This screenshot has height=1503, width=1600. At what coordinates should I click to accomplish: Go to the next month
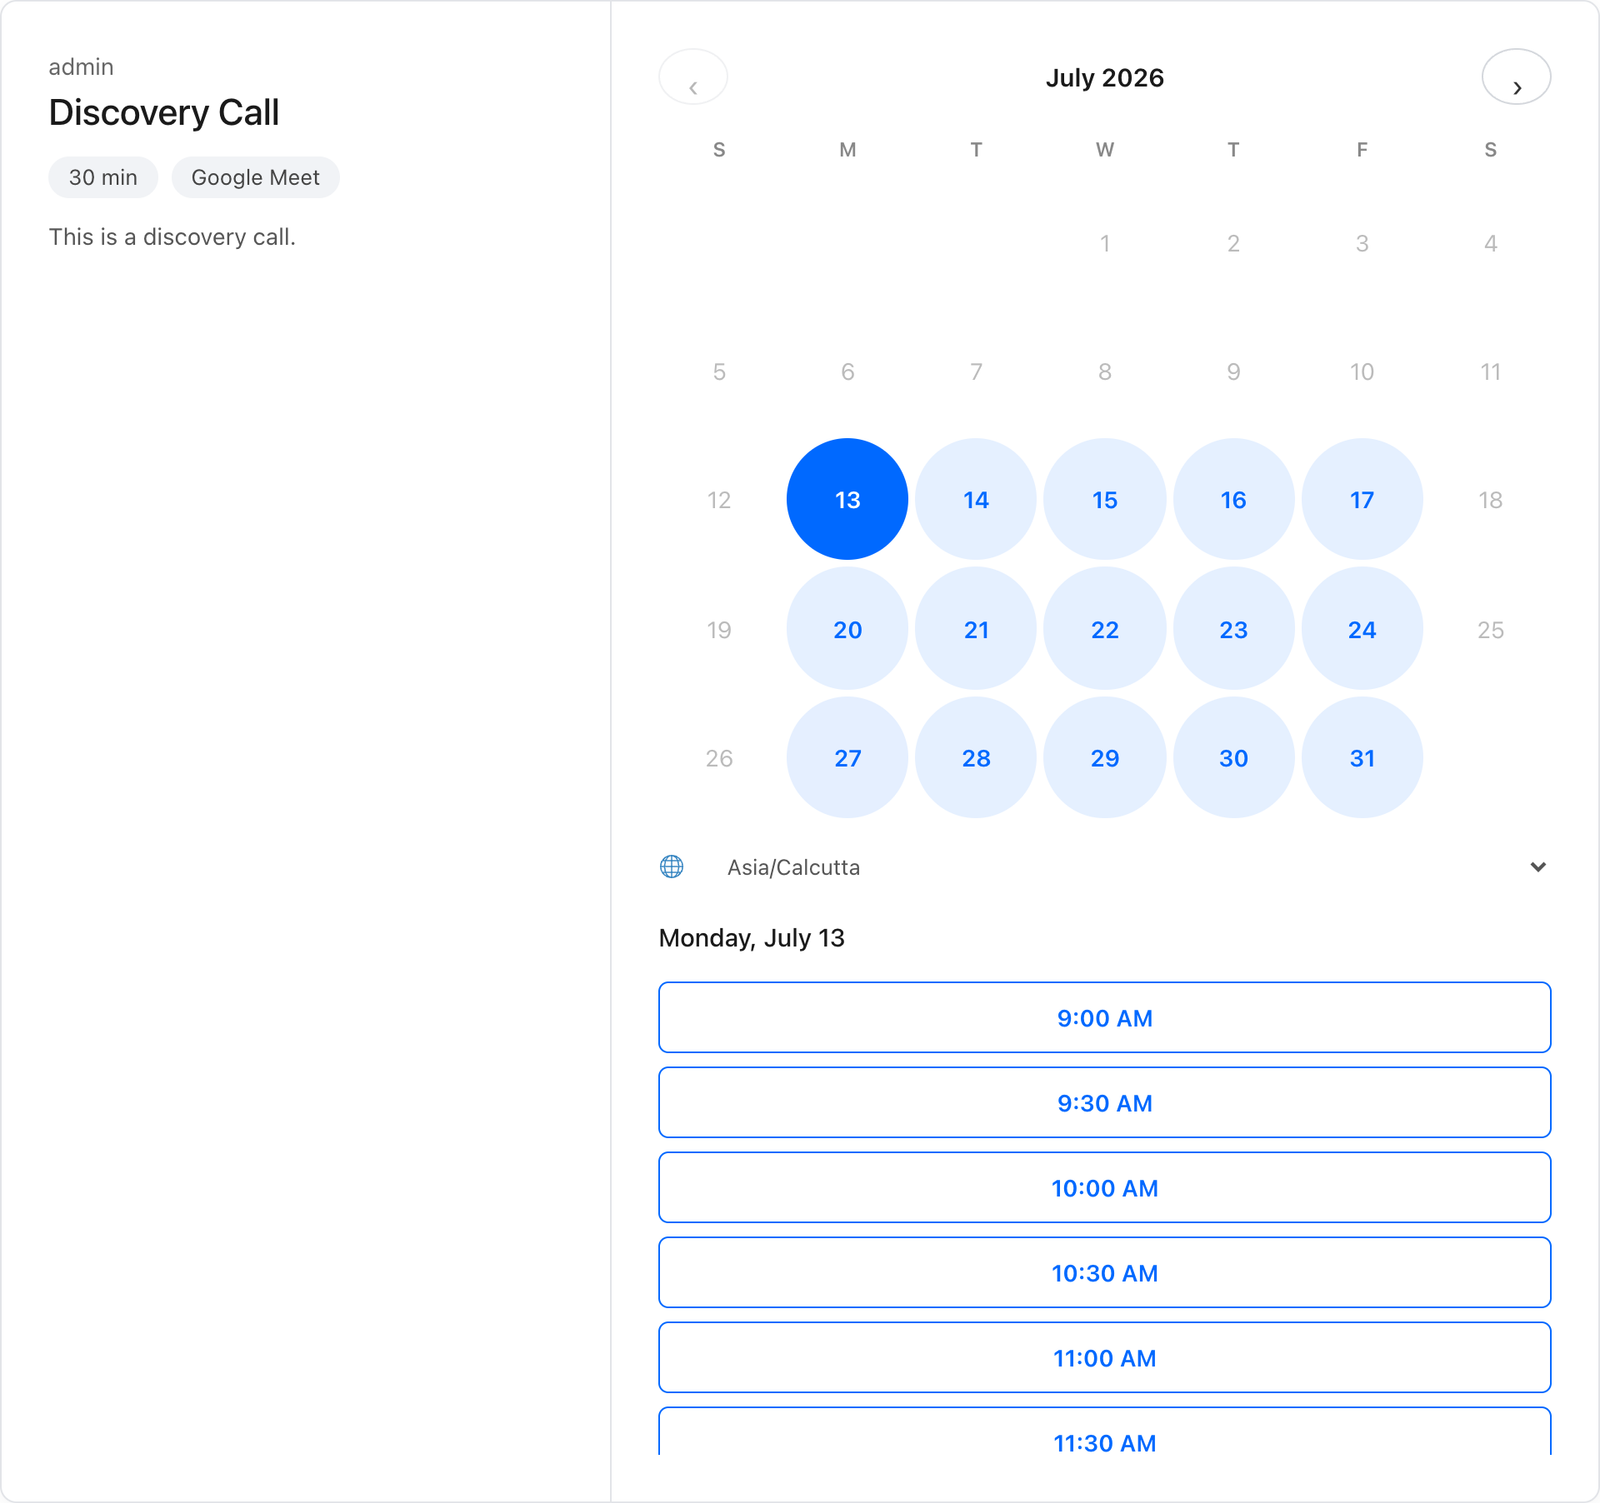click(x=1516, y=77)
